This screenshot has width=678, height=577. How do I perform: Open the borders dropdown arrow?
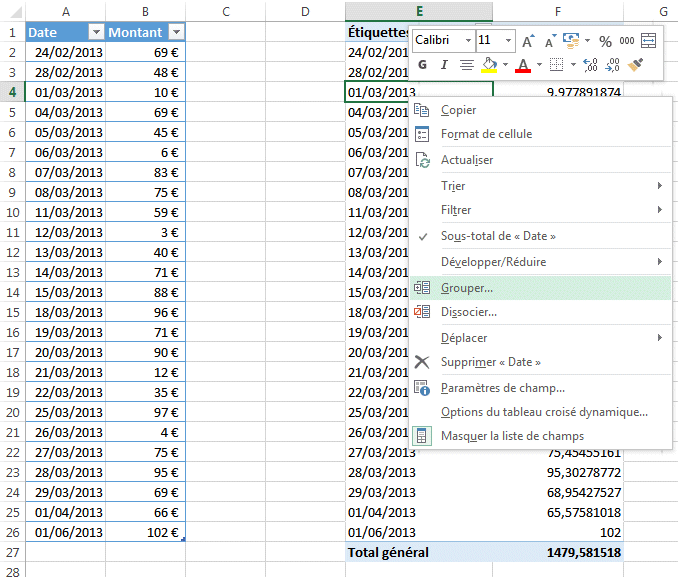tap(573, 65)
